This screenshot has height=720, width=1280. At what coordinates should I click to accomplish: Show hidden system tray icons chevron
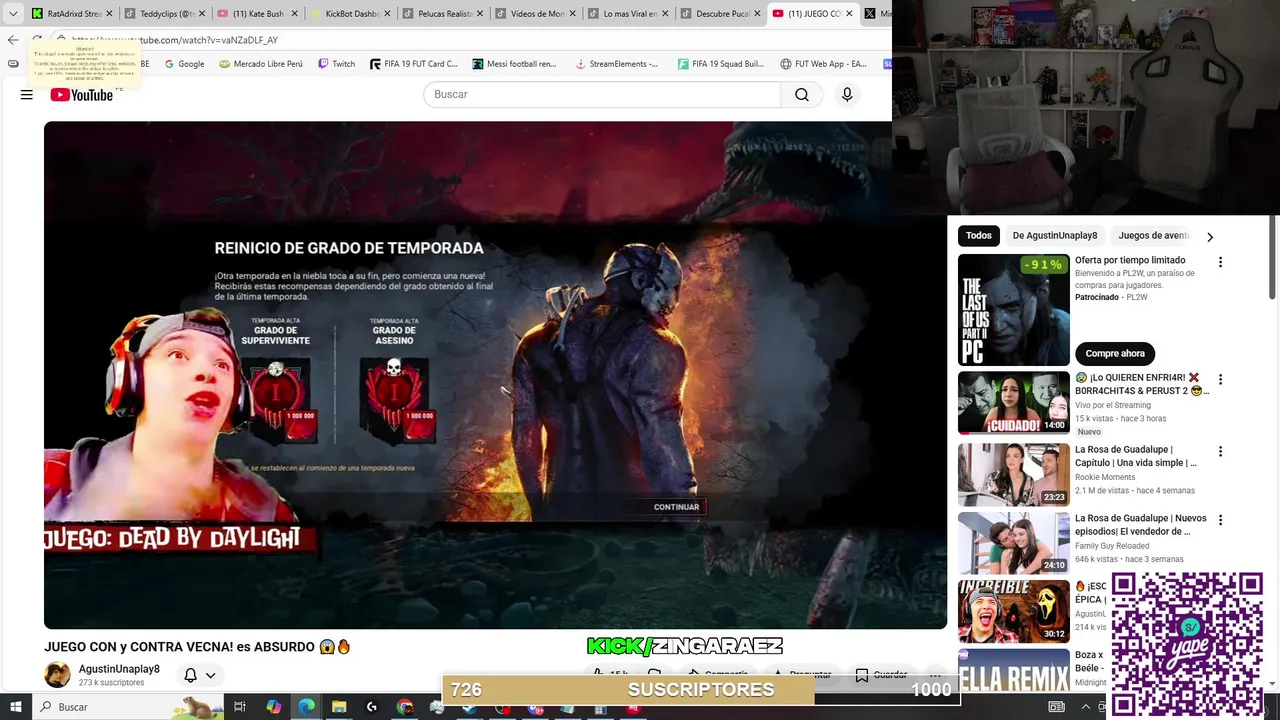point(1086,707)
